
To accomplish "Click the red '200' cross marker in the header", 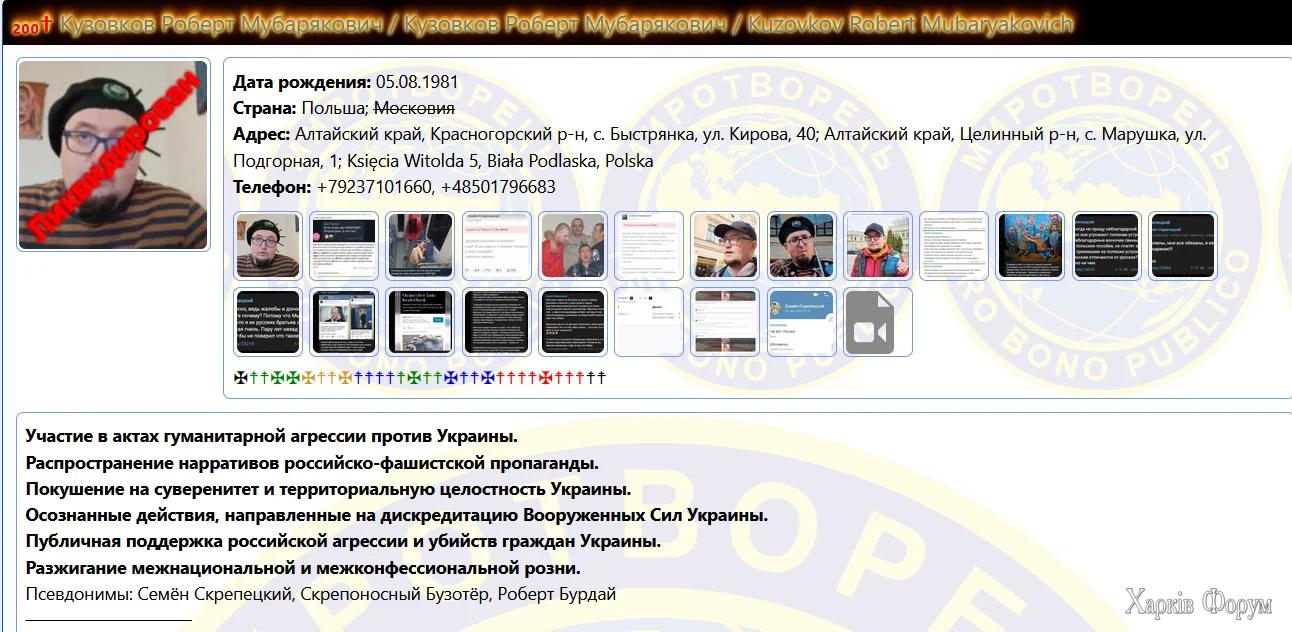I will [x=33, y=24].
